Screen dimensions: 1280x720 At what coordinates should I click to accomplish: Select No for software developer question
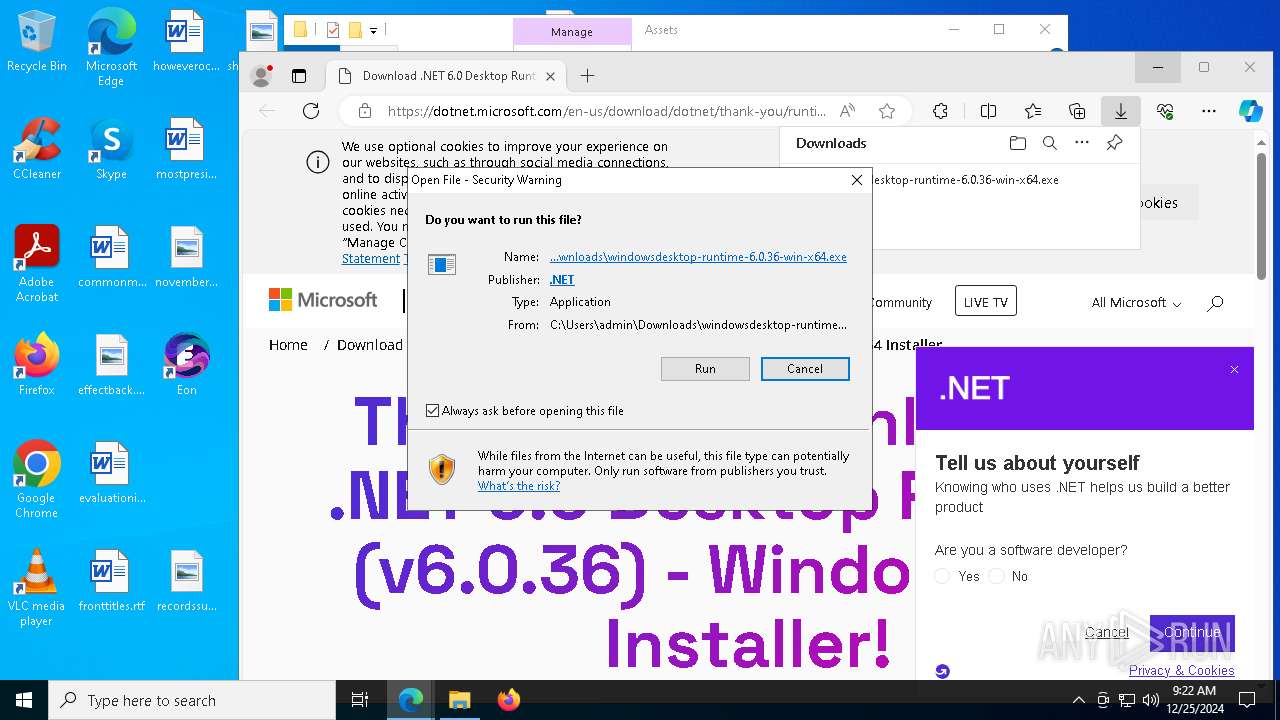pyautogui.click(x=996, y=576)
